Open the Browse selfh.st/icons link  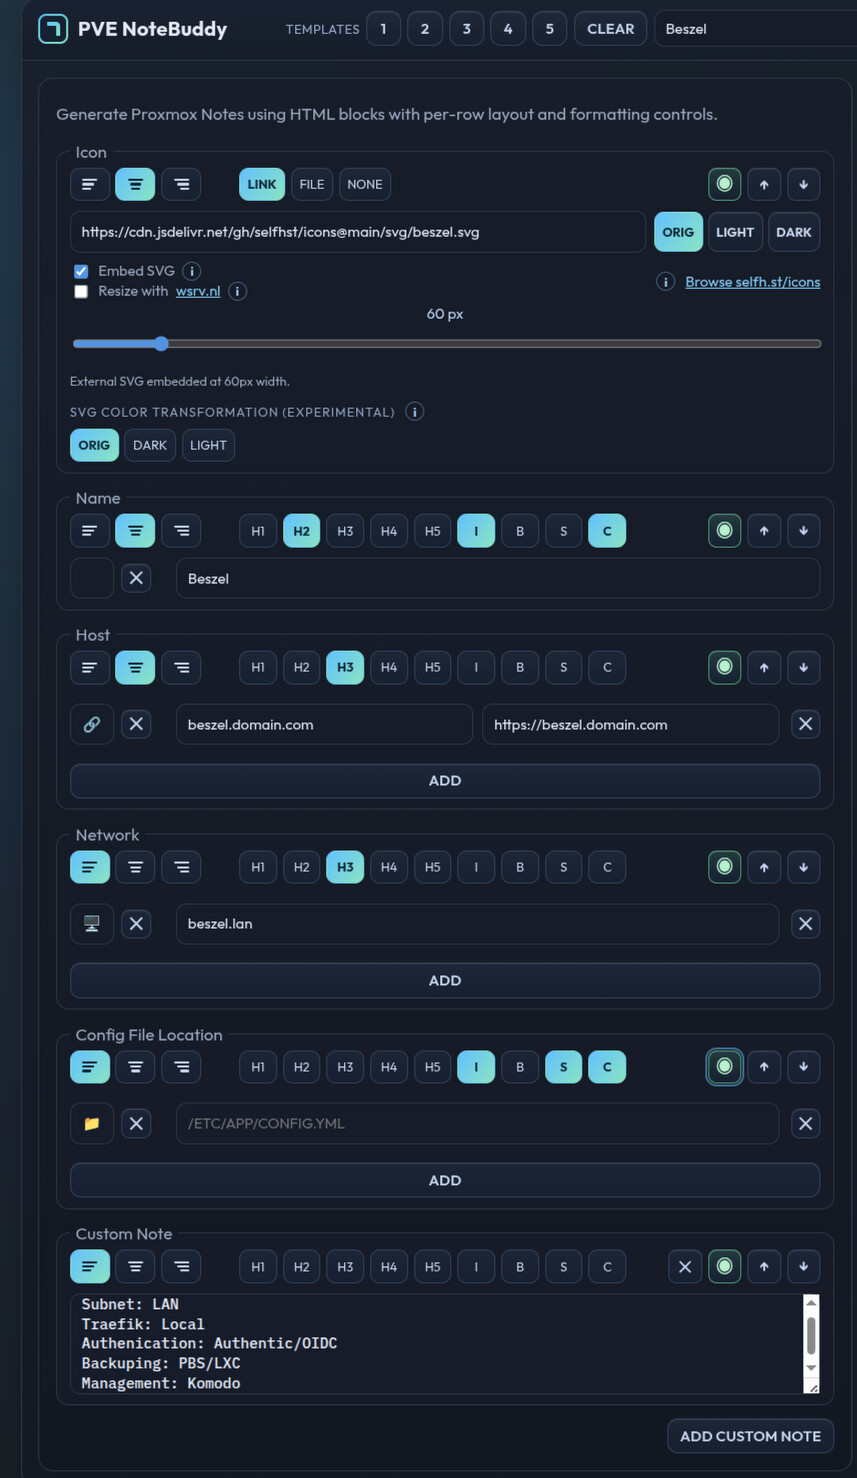pos(752,282)
